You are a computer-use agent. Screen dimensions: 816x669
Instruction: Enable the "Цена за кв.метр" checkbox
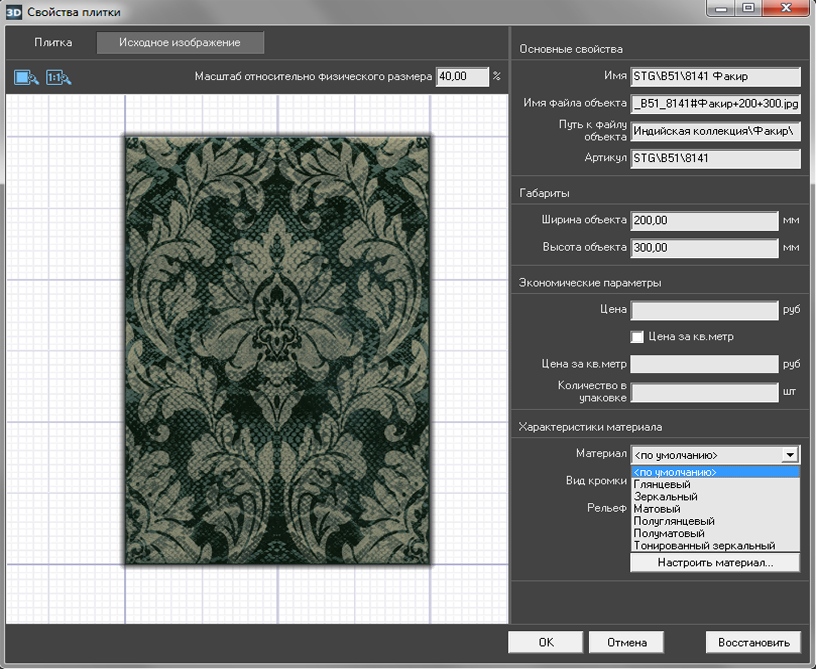click(x=637, y=337)
